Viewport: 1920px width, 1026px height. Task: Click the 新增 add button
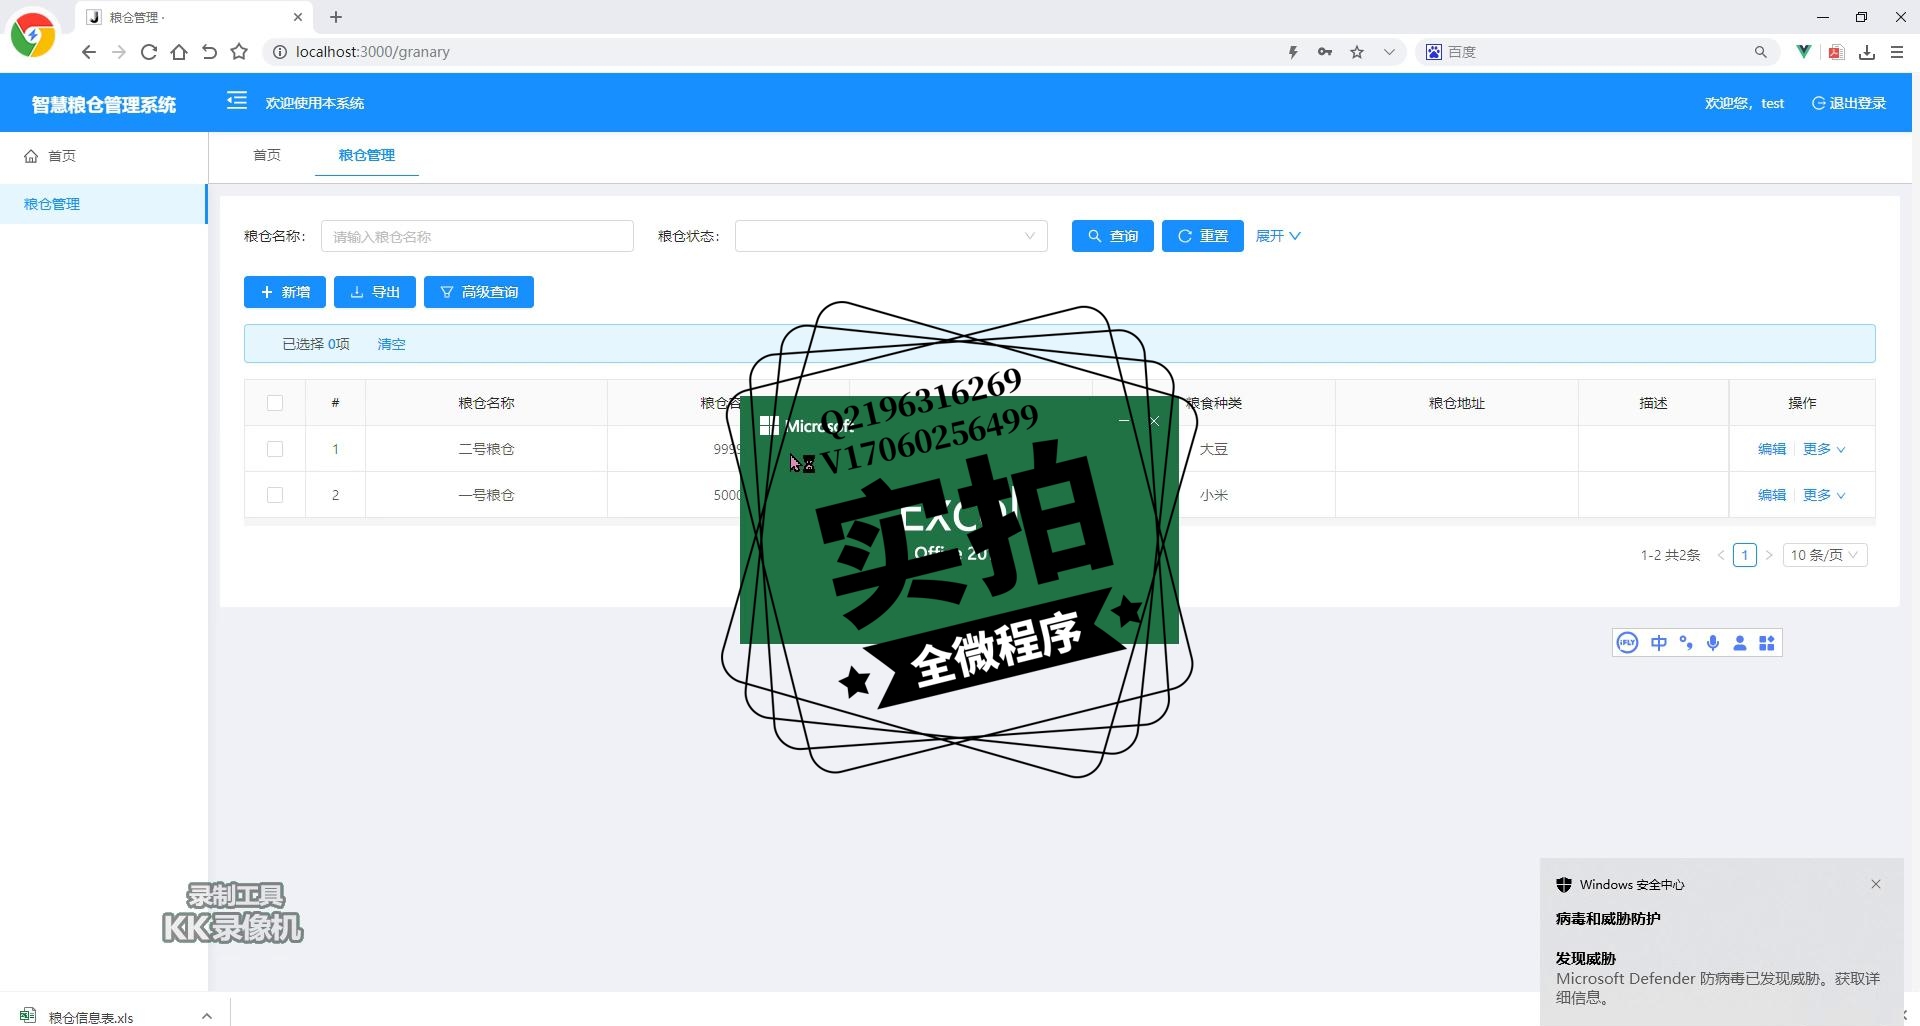click(285, 292)
